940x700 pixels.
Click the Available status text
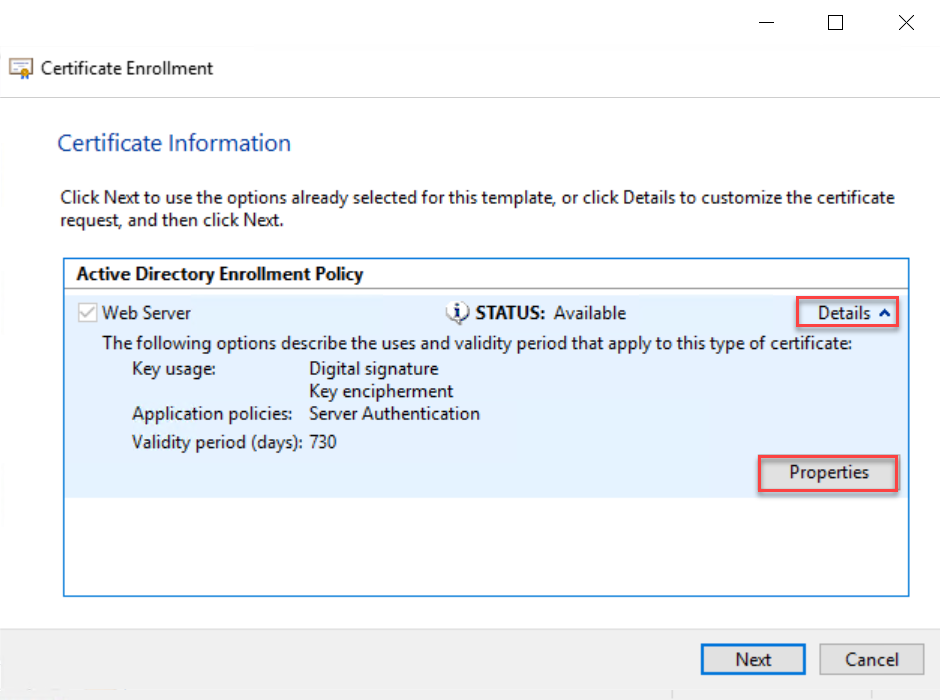[589, 313]
